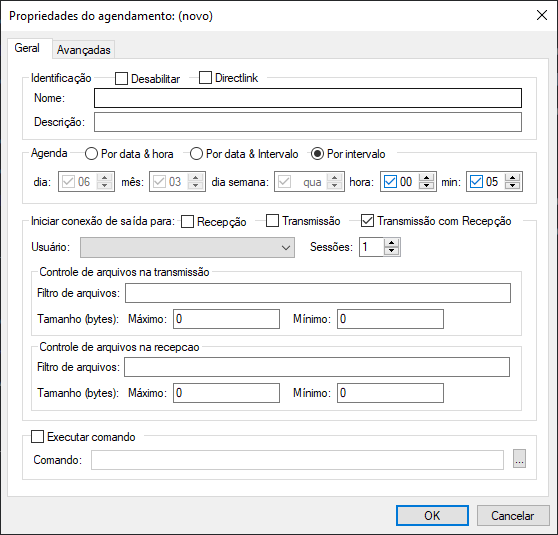Select the Geral tab
The height and width of the screenshot is (535, 558).
[x=27, y=48]
